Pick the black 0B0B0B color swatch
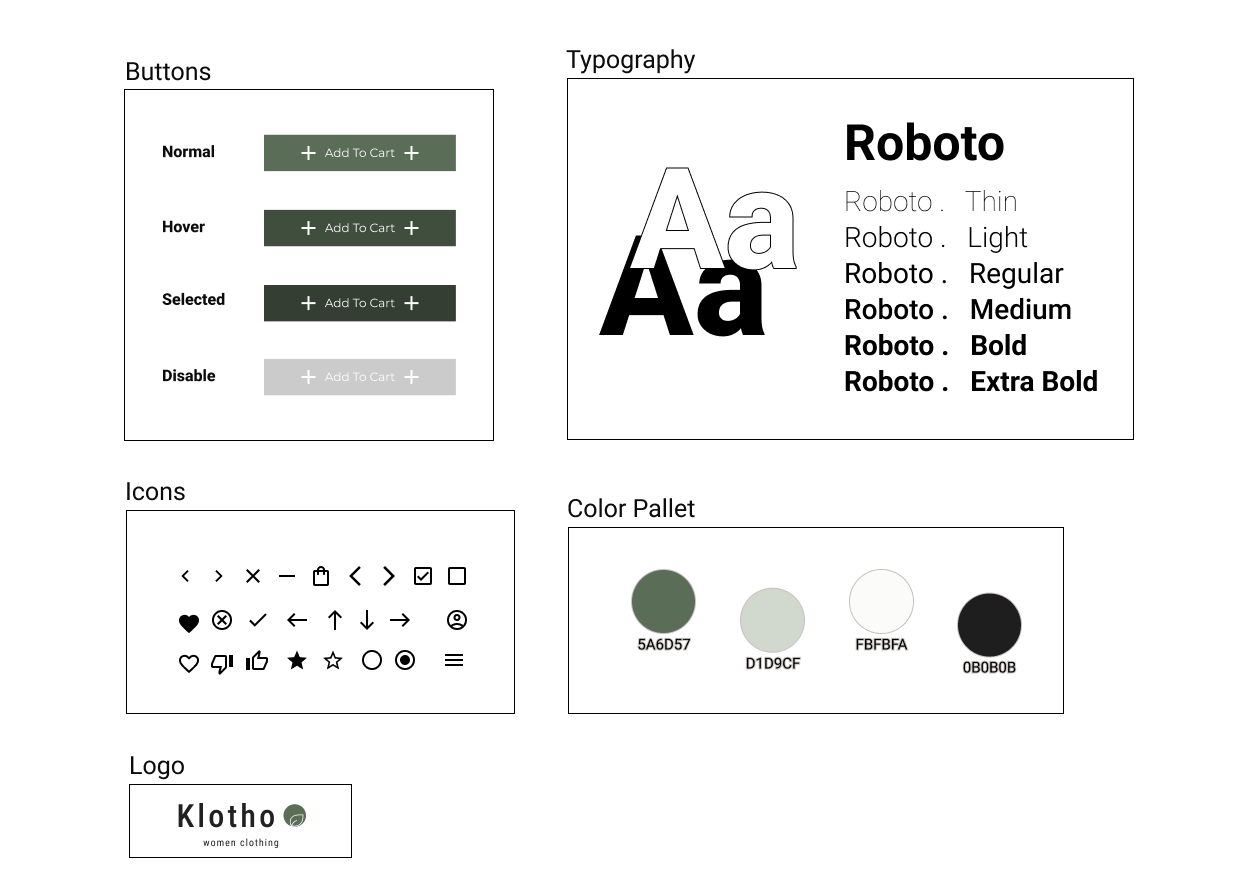 click(989, 625)
